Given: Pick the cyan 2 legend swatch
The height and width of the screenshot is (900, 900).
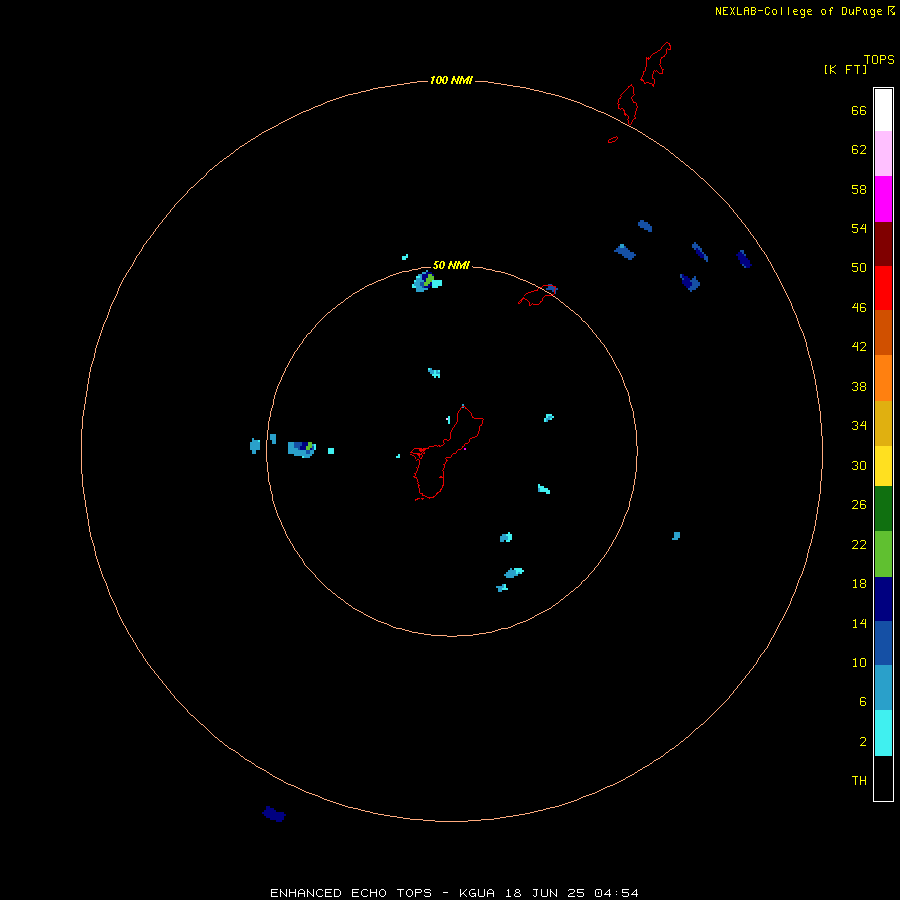Looking at the screenshot, I should [883, 733].
